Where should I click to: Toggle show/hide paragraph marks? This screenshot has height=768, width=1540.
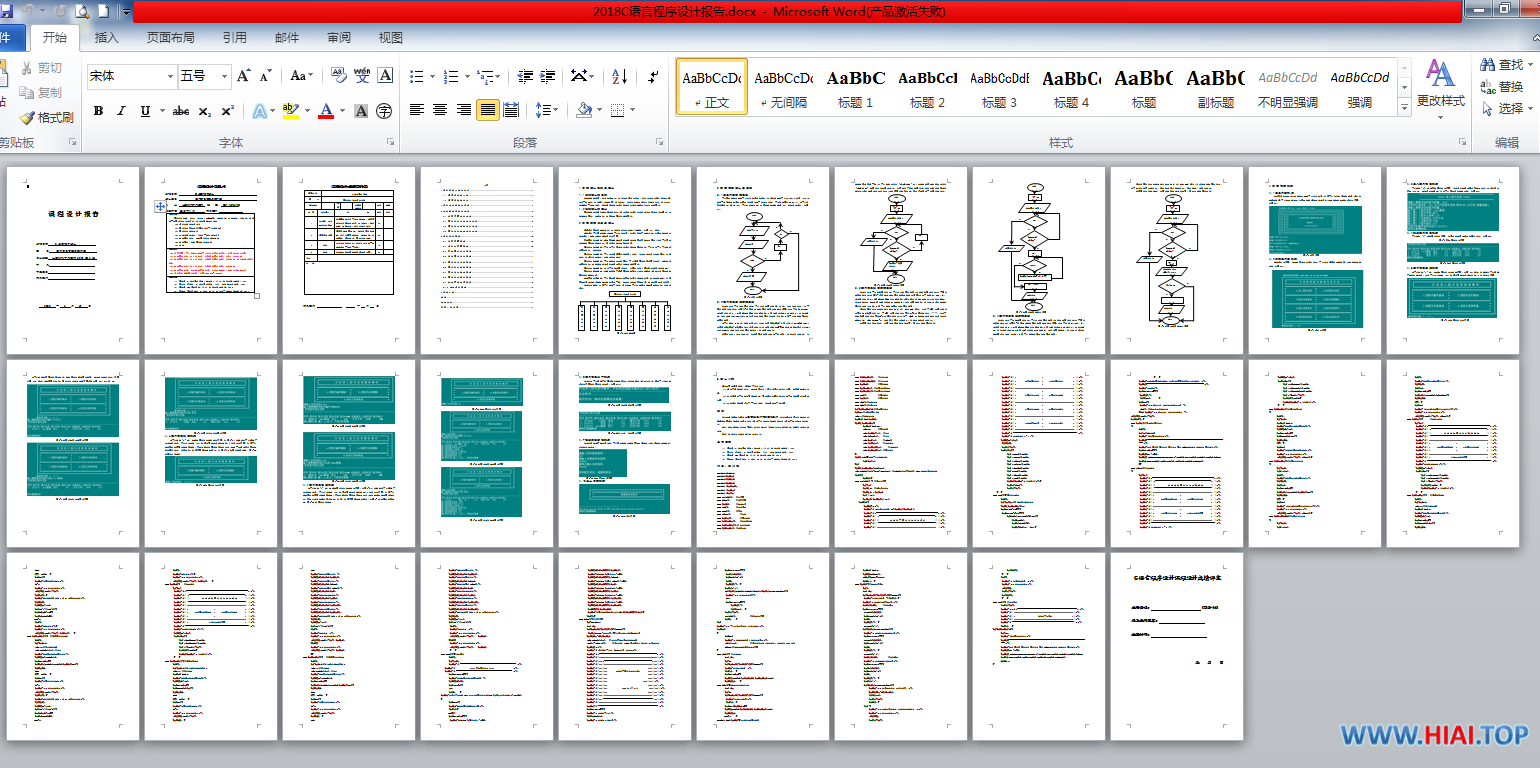653,76
